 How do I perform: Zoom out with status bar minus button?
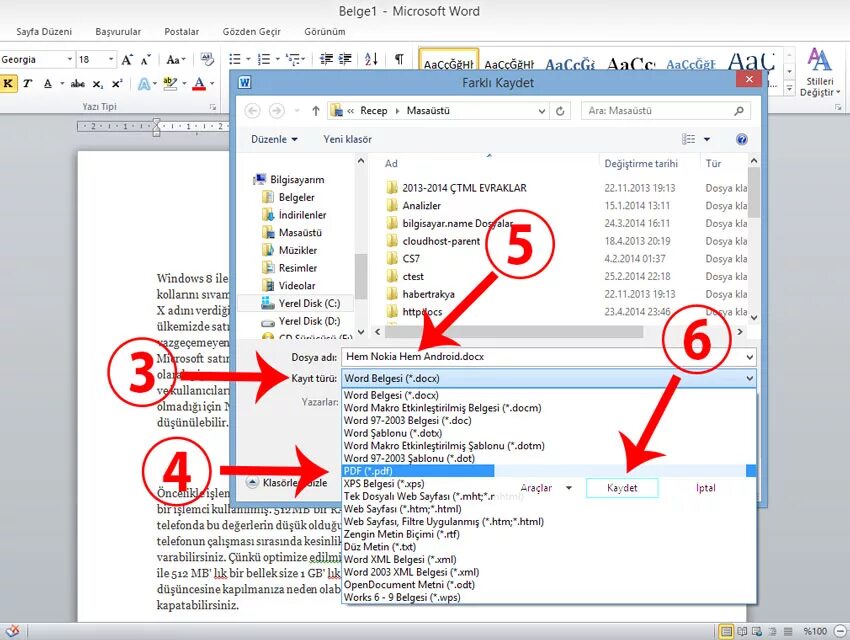(841, 631)
